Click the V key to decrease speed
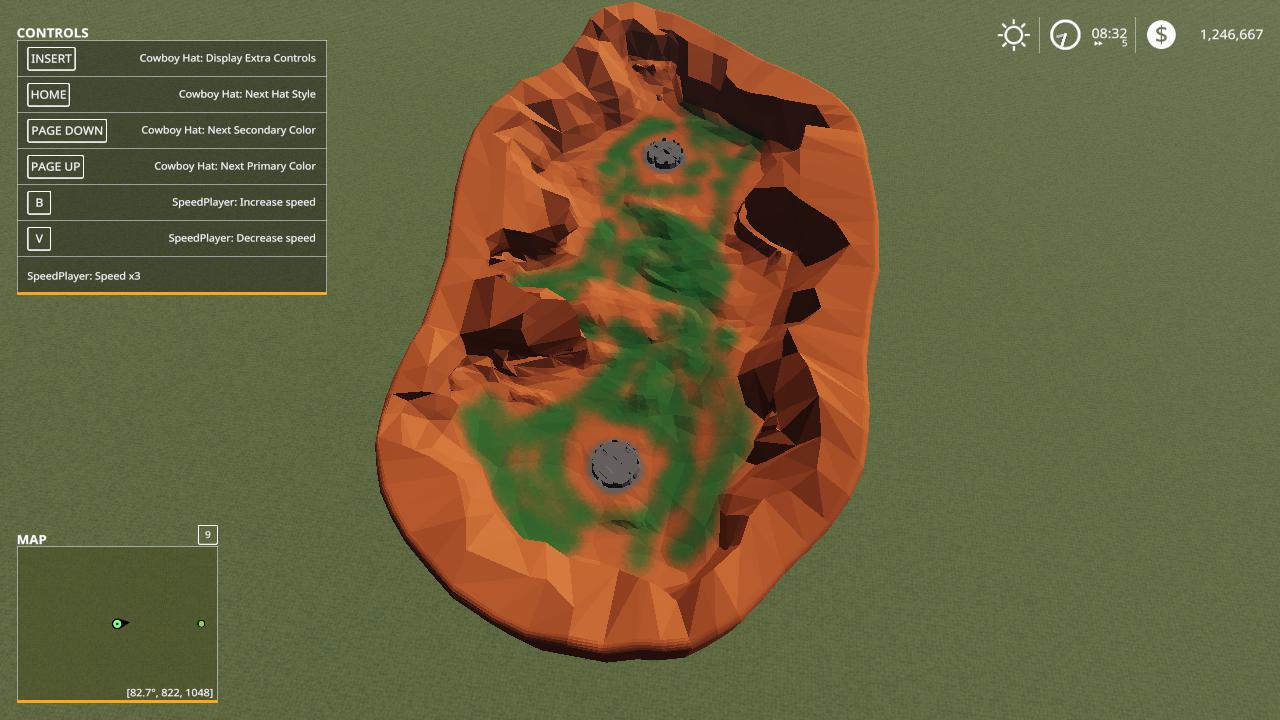Viewport: 1280px width, 720px height. point(39,238)
